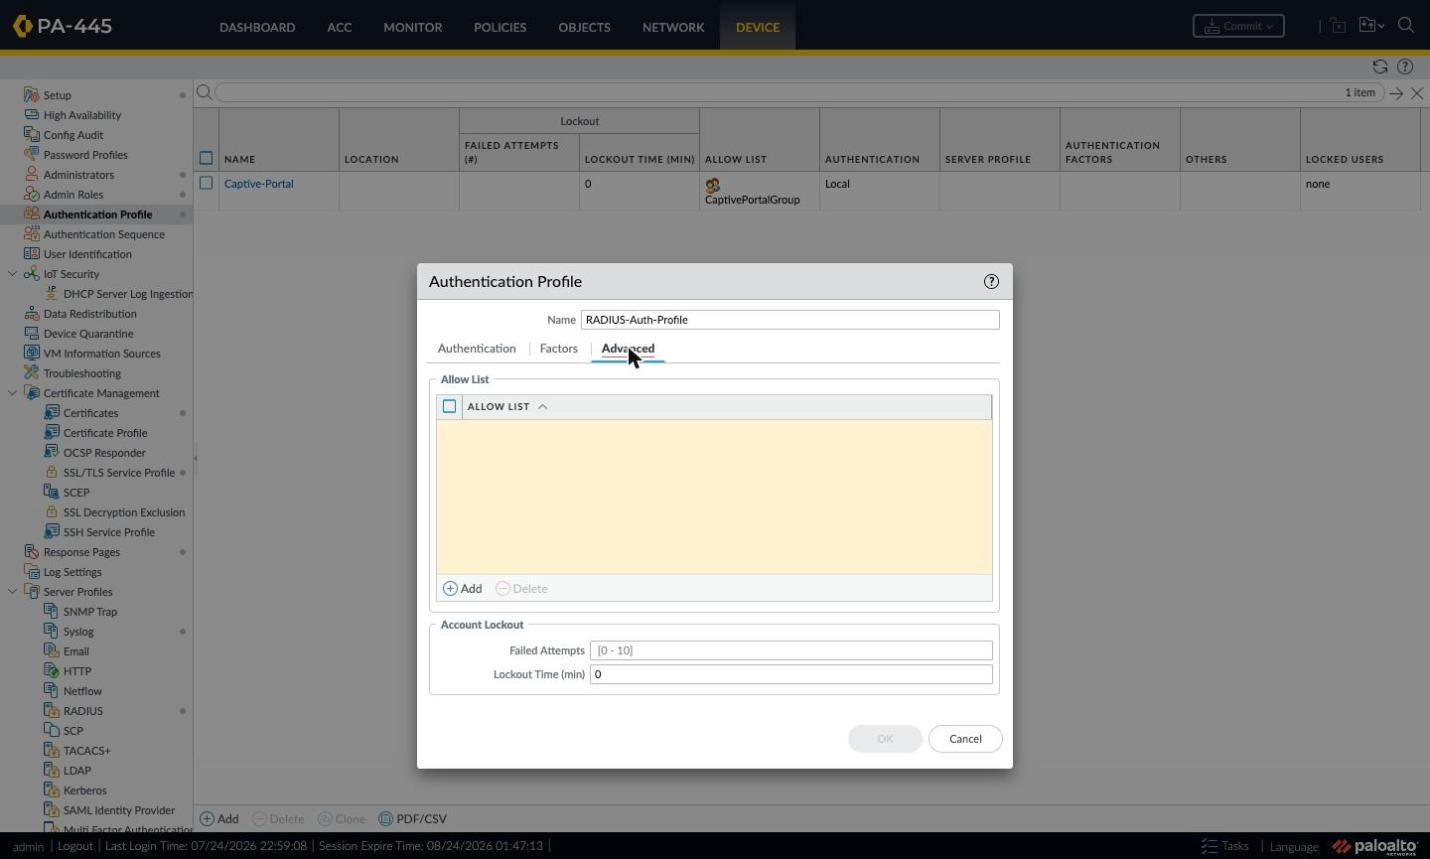Clear the search filter with the X icon
Screen dimensions: 1430x859
click(1417, 93)
